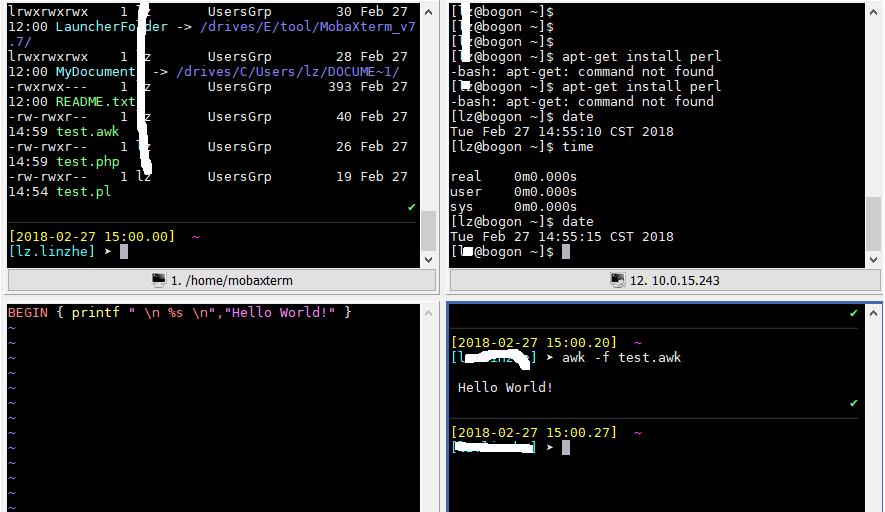The width and height of the screenshot is (885, 512).
Task: Click the BEGIN keyword in vim editor
Action: click(x=28, y=312)
